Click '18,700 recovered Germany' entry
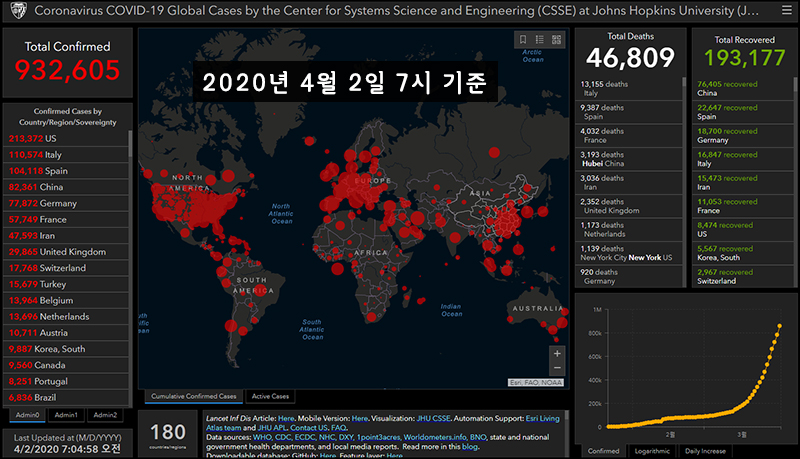This screenshot has width=800, height=459. tap(742, 135)
